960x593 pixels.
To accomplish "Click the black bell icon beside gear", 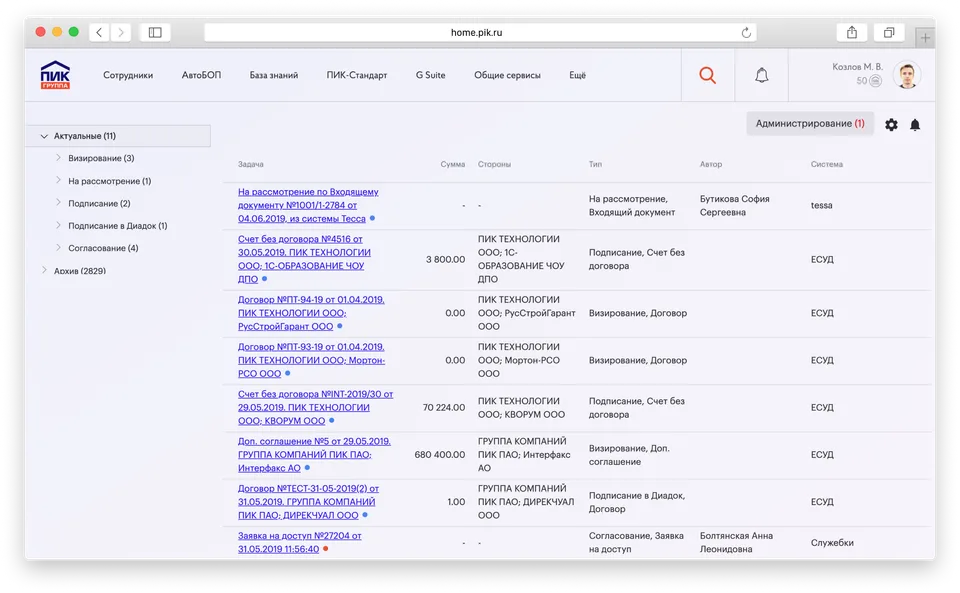I will 914,125.
